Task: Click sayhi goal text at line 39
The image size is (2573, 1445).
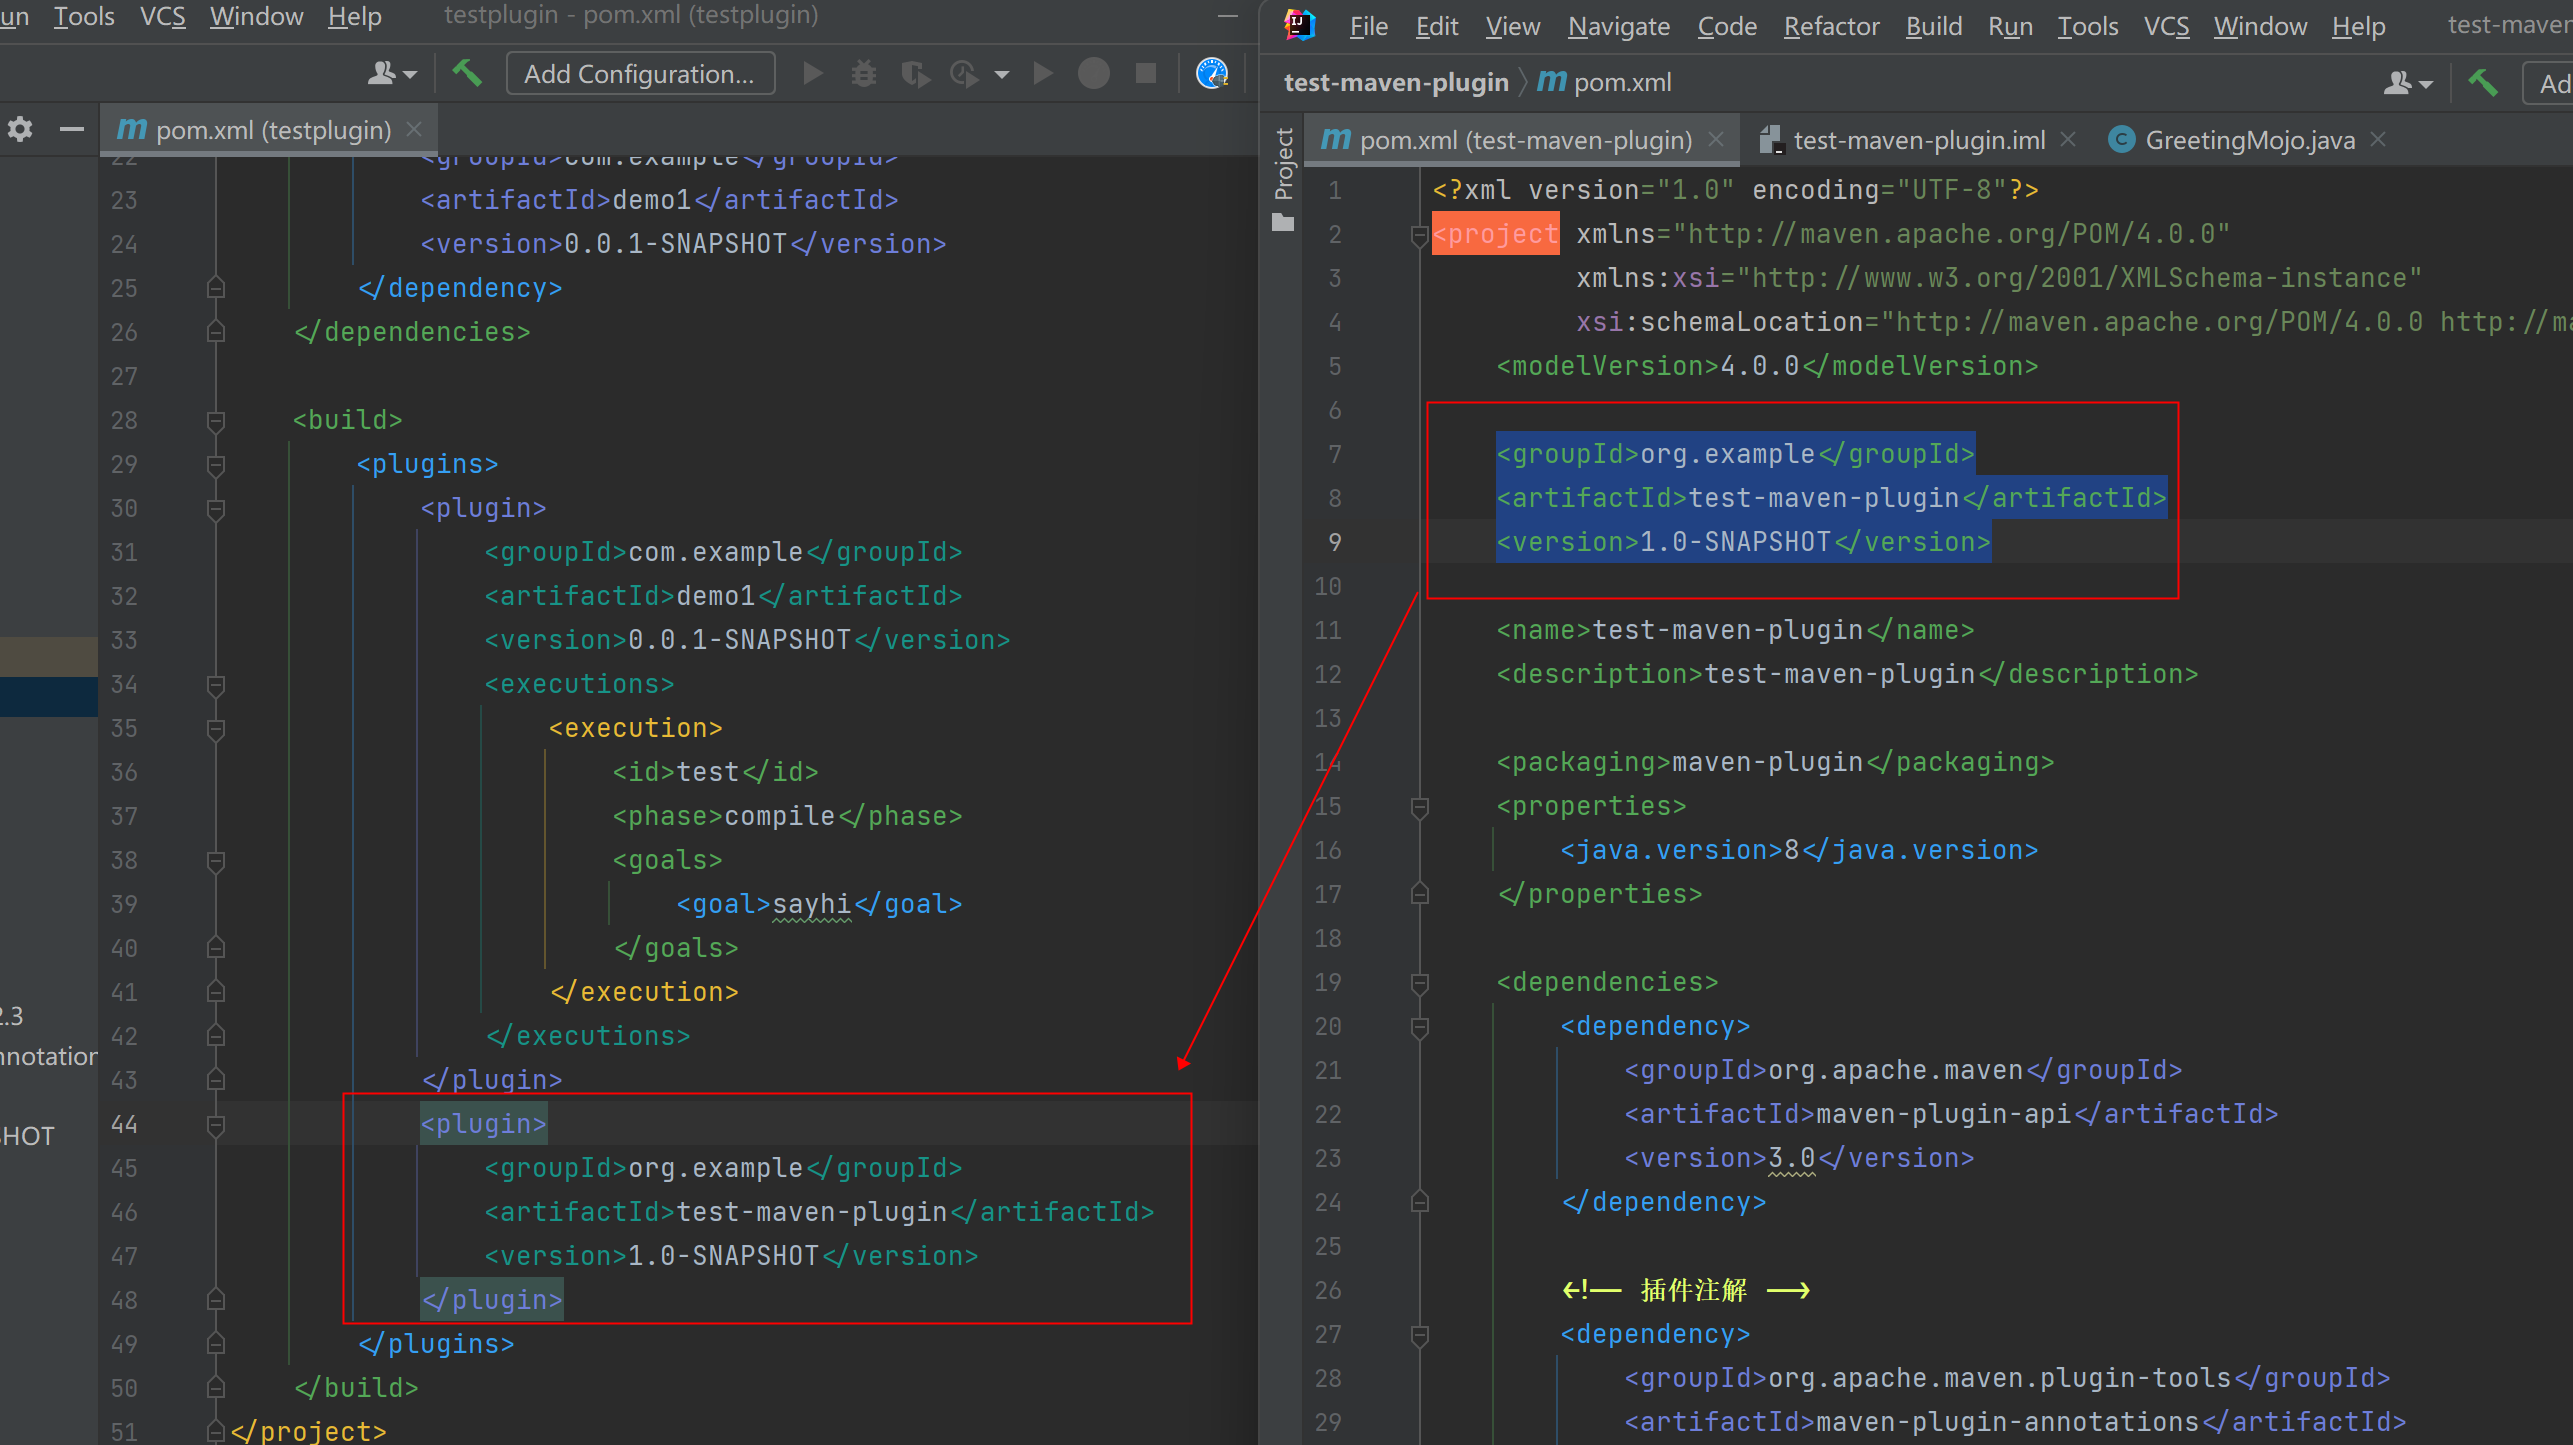Action: (812, 904)
